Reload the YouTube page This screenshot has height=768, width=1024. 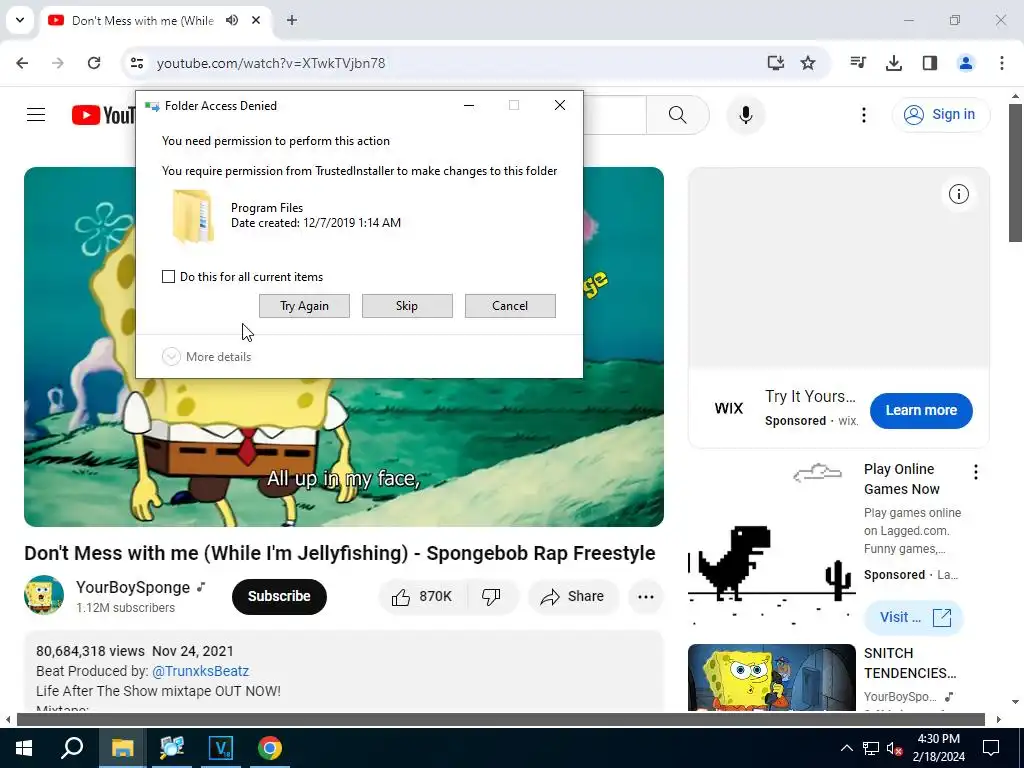(94, 63)
